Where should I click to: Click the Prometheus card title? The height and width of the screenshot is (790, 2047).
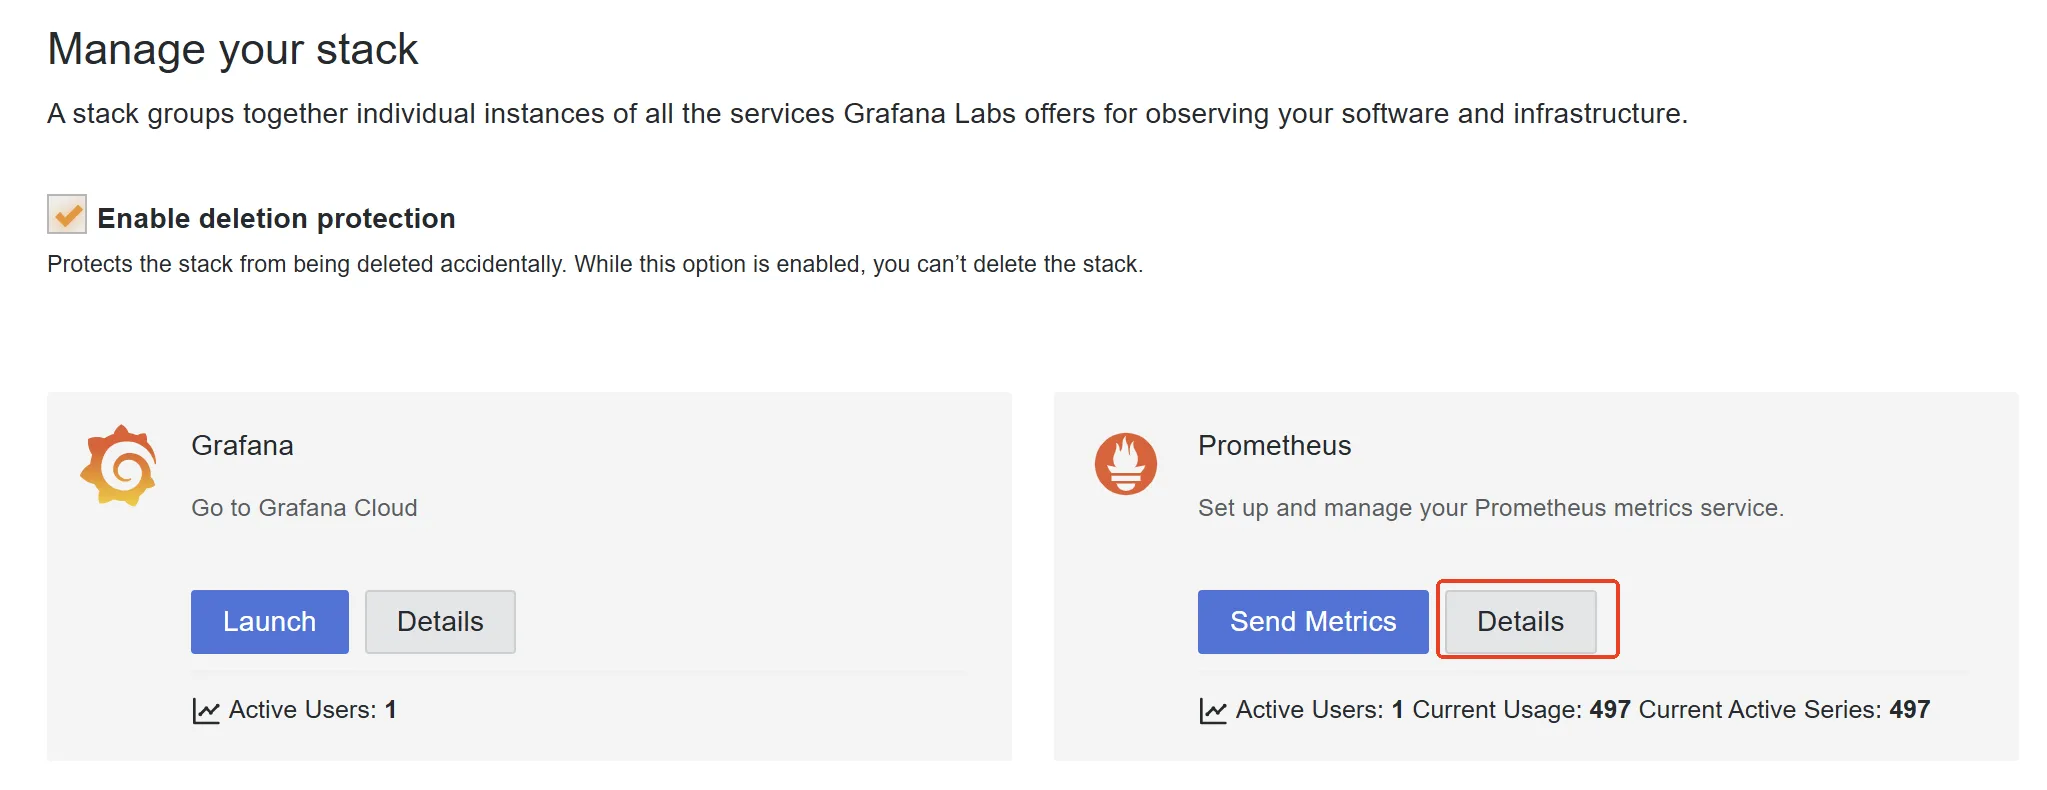pos(1274,446)
